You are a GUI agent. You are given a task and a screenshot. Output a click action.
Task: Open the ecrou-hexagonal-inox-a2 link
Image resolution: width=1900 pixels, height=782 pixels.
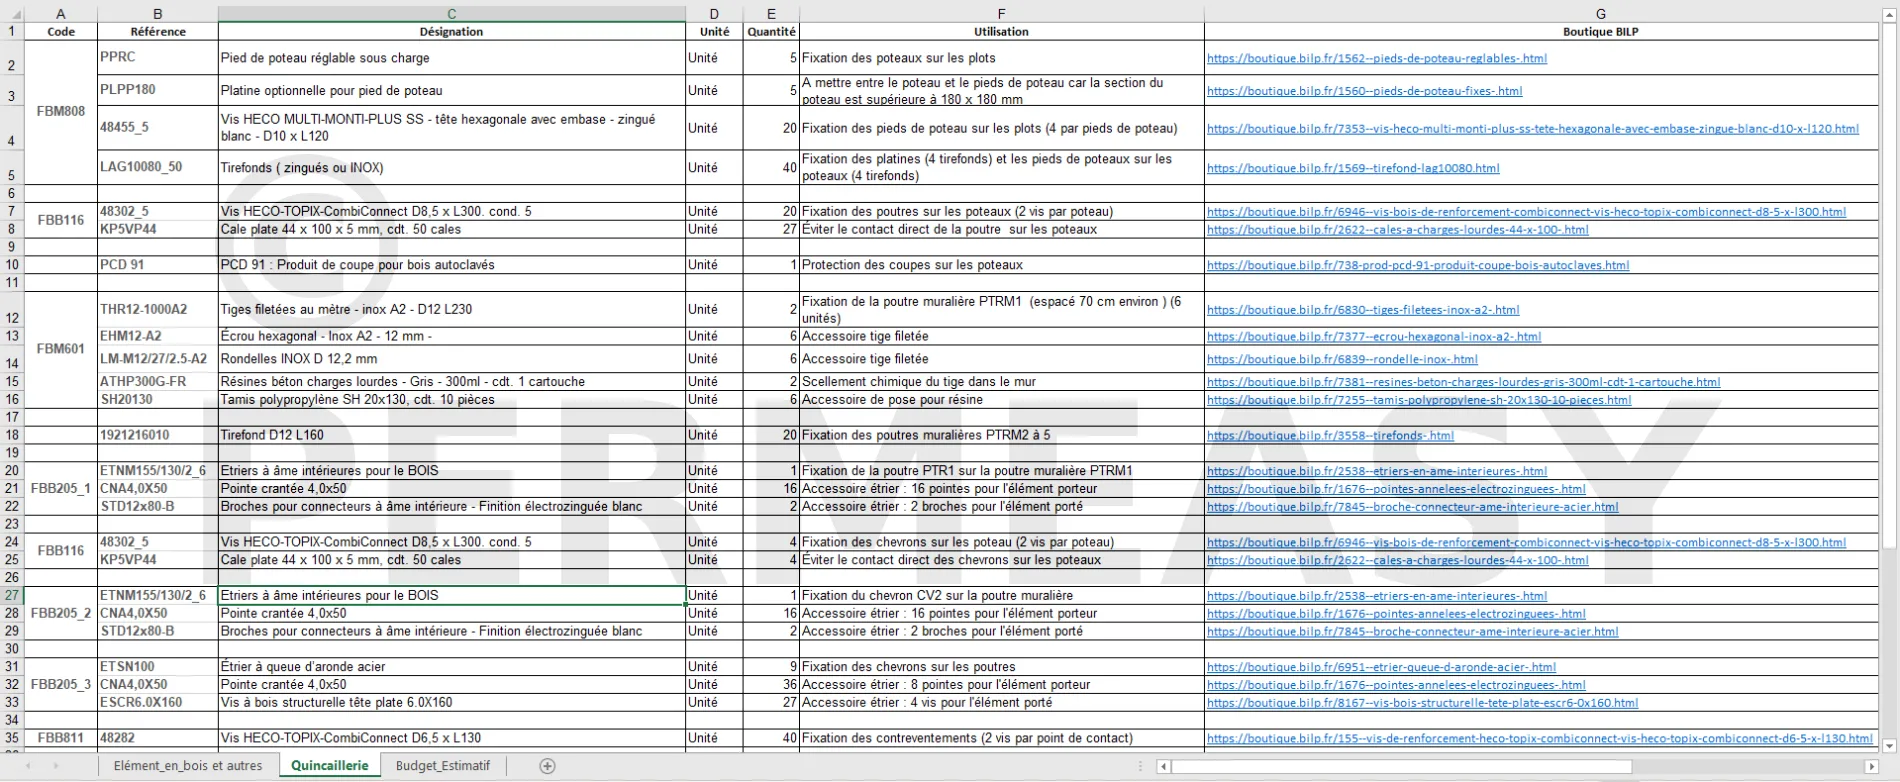tap(1374, 337)
